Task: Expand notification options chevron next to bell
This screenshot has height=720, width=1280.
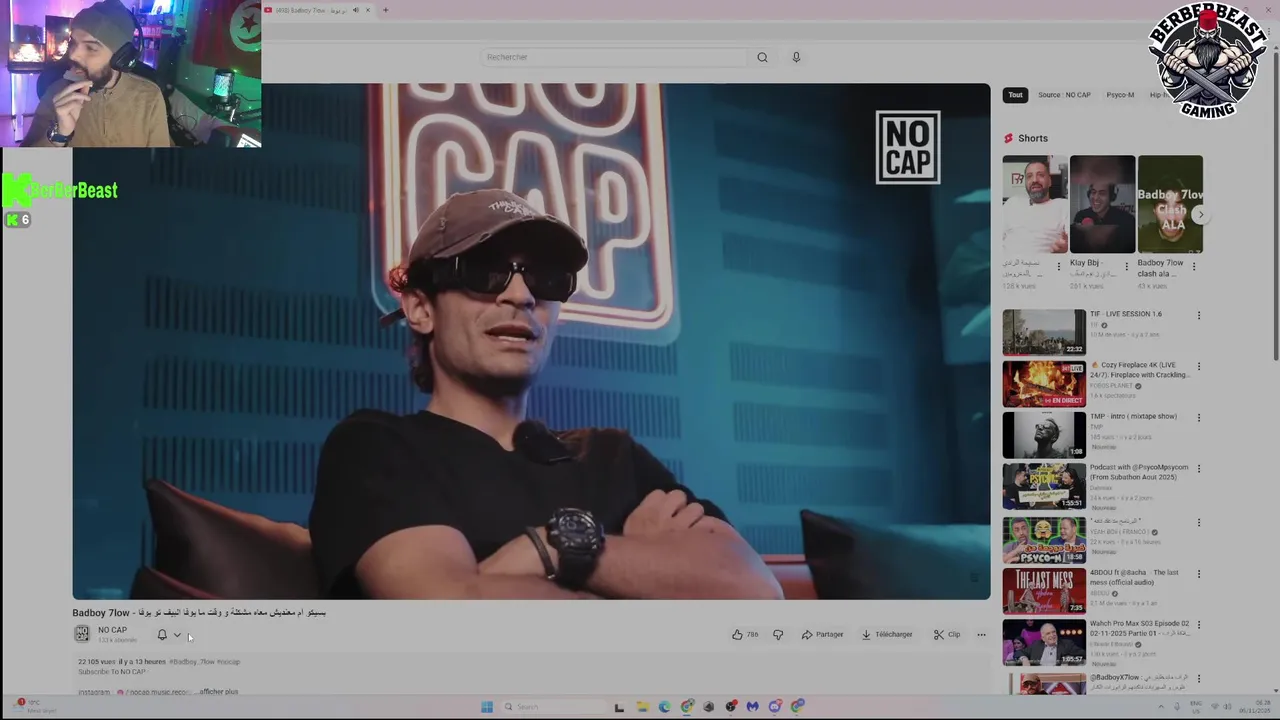Action: tap(177, 635)
